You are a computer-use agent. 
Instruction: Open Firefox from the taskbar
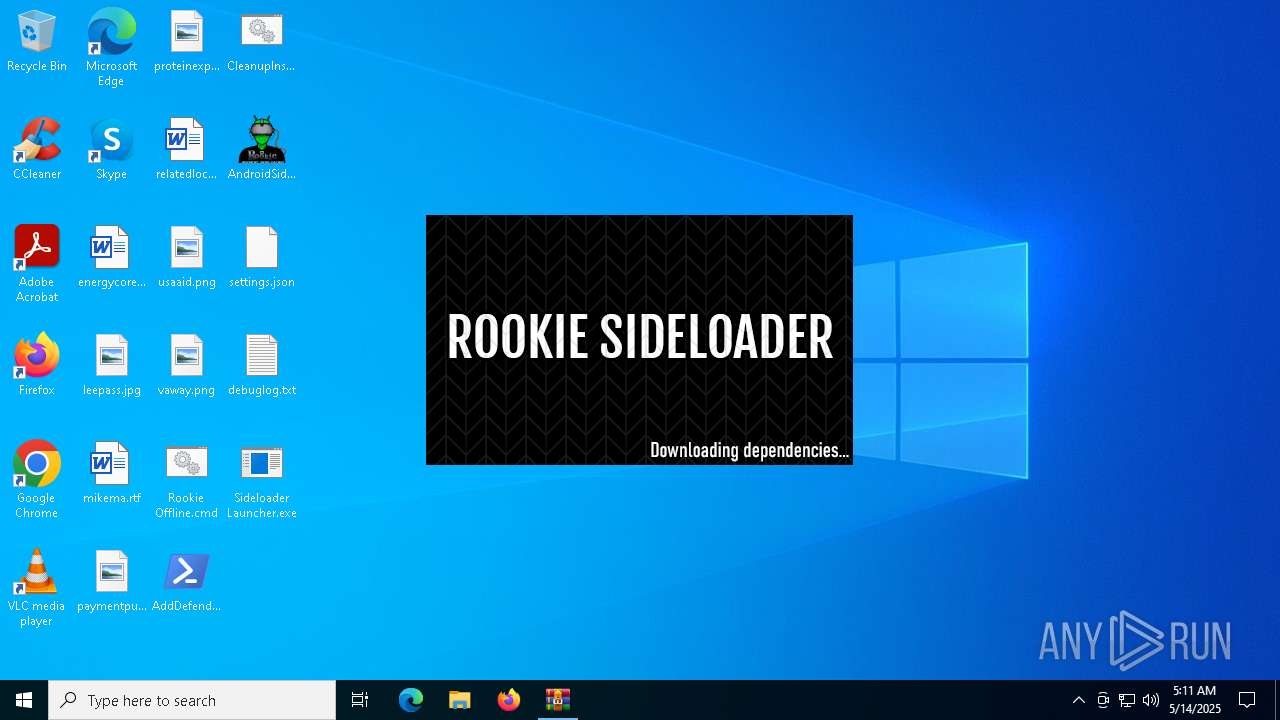coord(508,700)
